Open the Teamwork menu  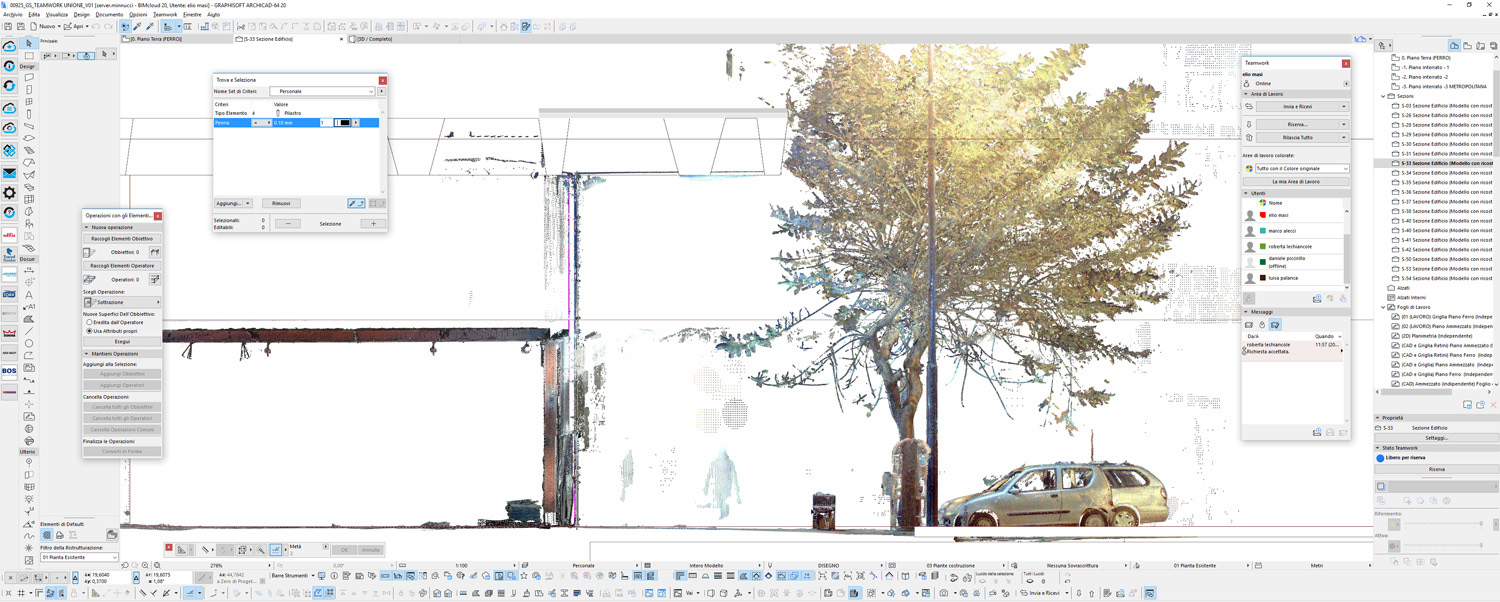[x=164, y=15]
